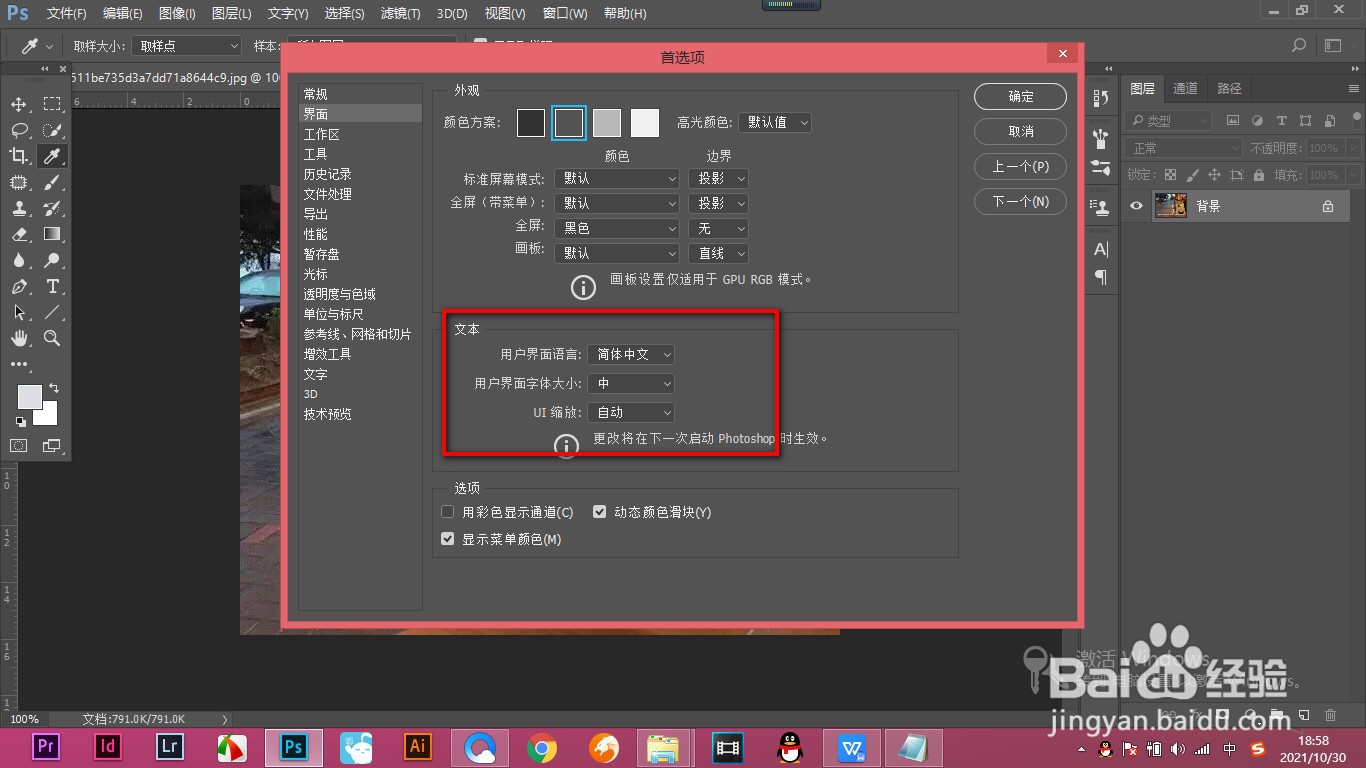Screen dimensions: 1366x768
Task: Select the Brush tool
Action: click(52, 182)
